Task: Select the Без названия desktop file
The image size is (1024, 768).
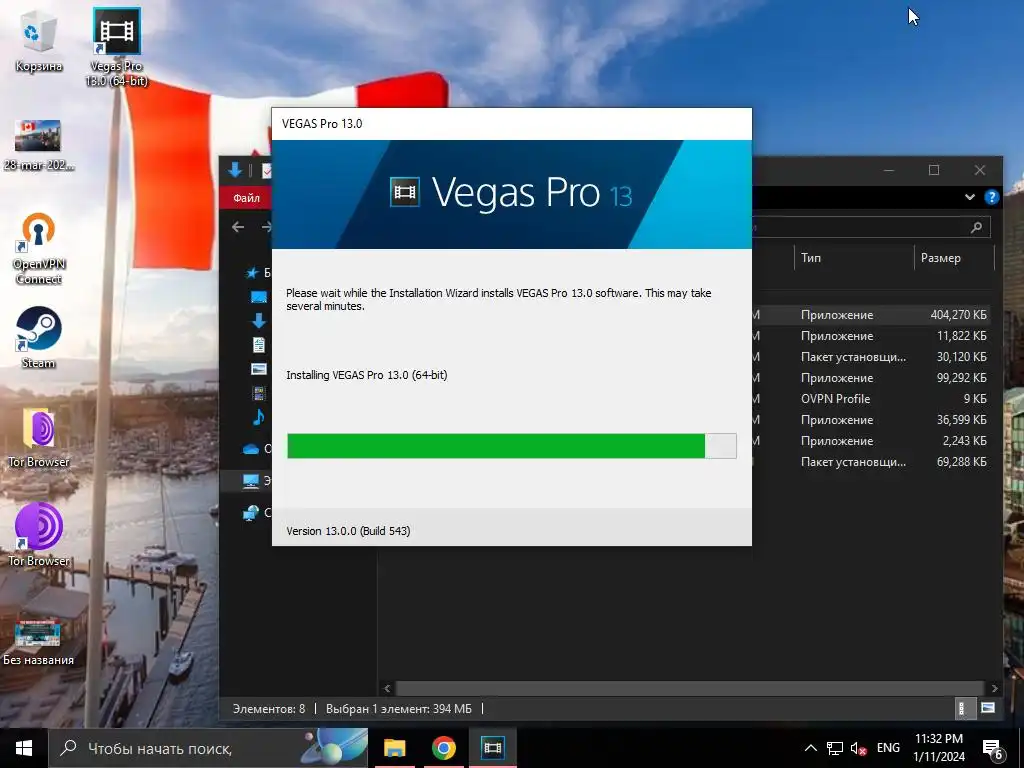Action: (x=39, y=641)
